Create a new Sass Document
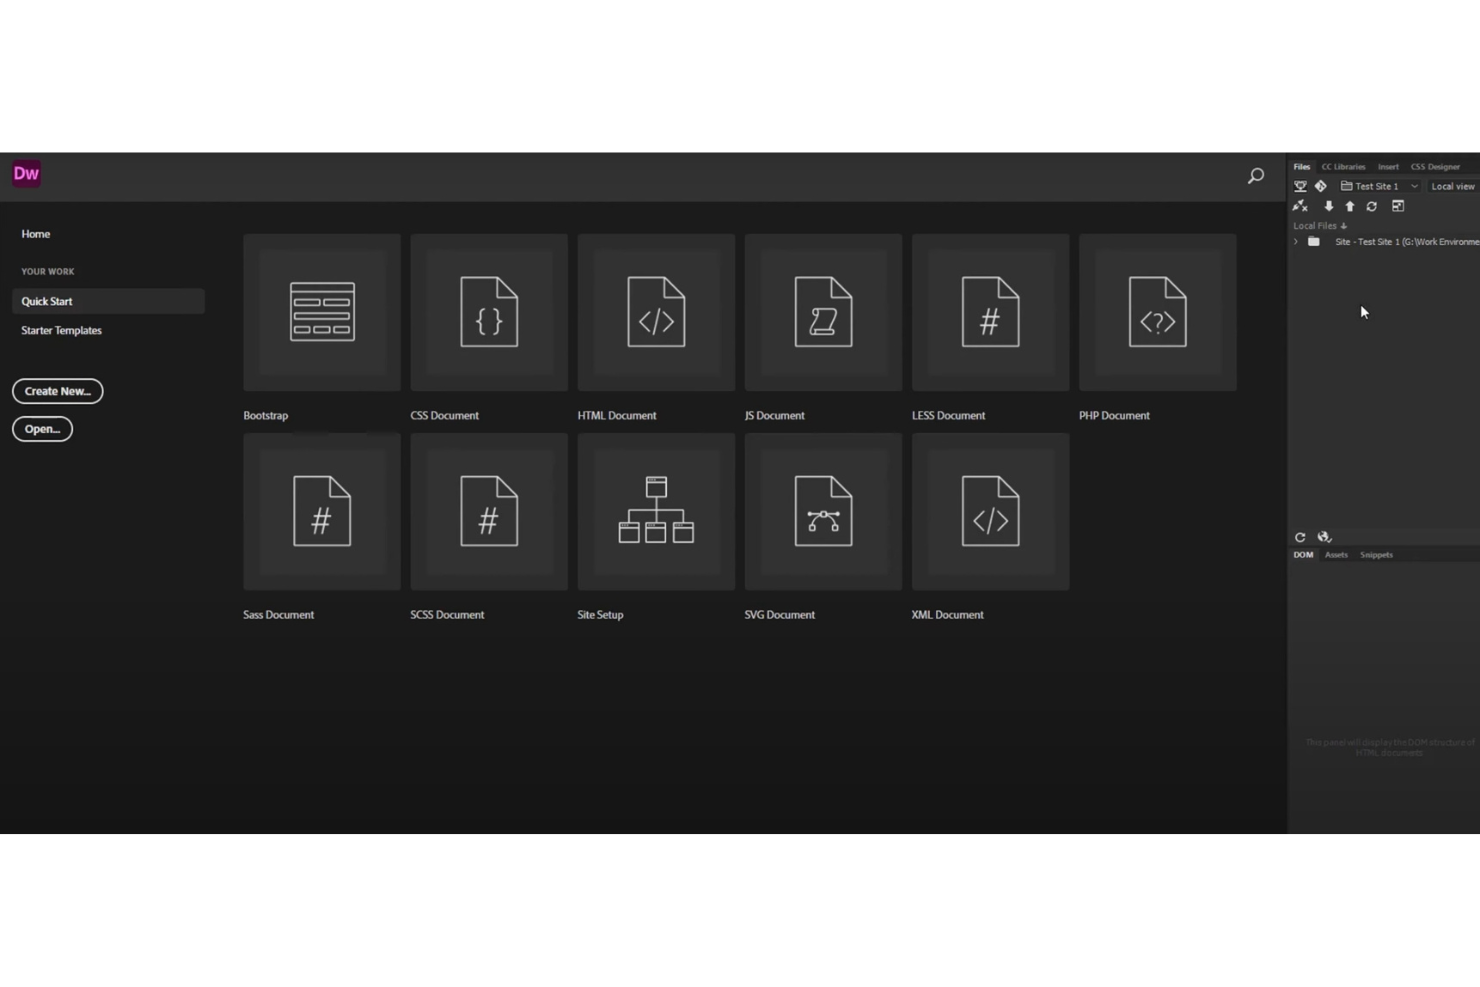Image resolution: width=1480 pixels, height=987 pixels. point(322,511)
